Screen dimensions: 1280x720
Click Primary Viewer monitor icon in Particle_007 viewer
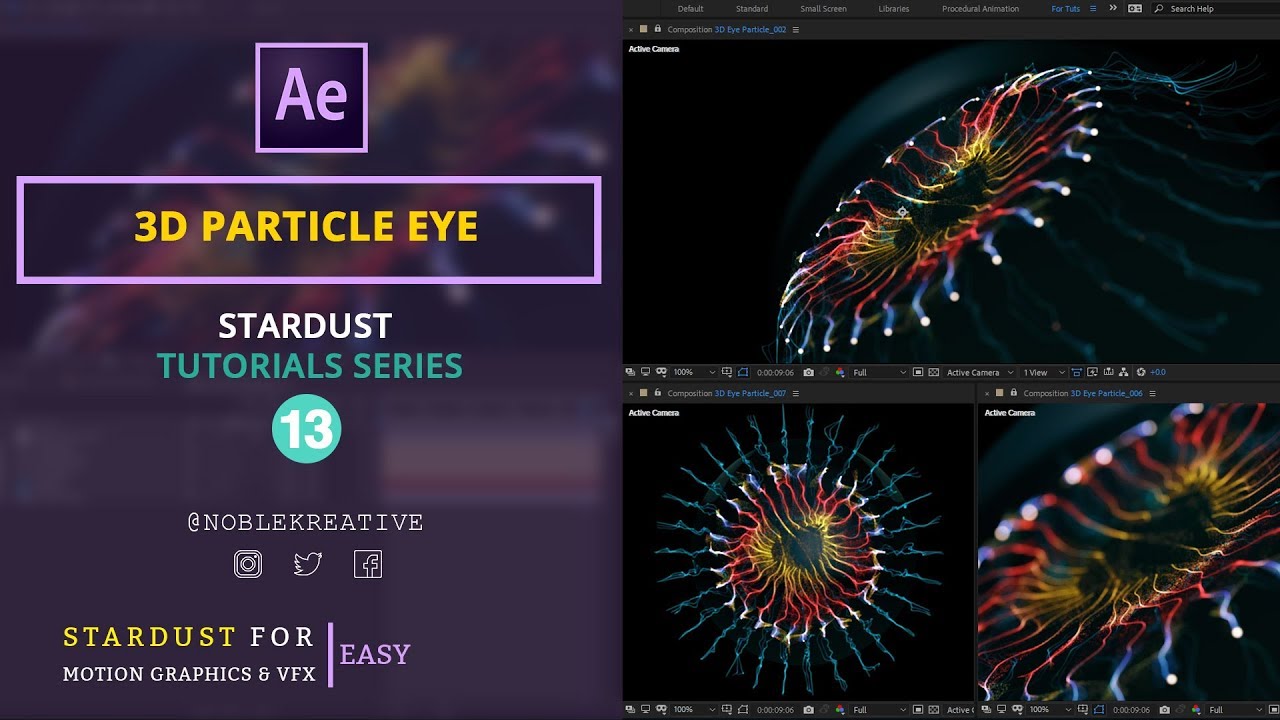(645, 710)
